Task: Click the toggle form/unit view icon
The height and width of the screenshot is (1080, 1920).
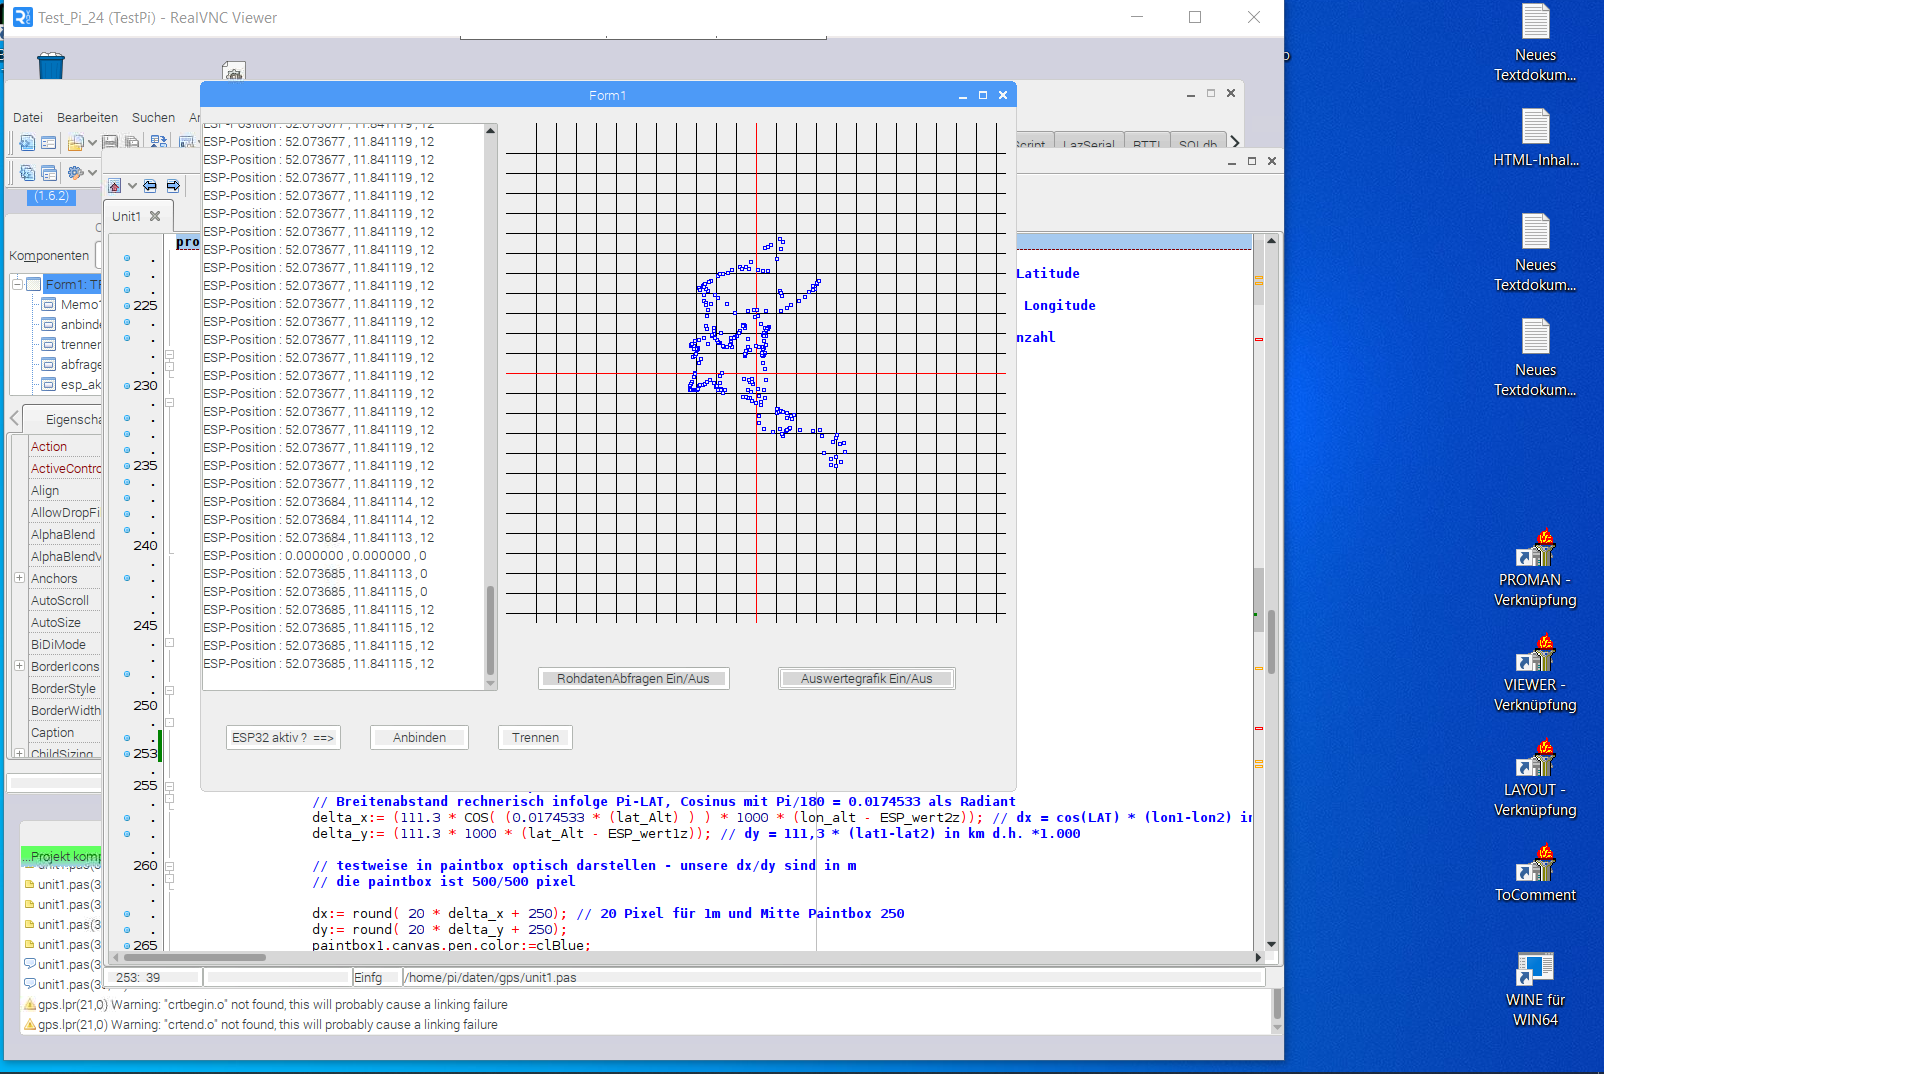Action: pyautogui.click(x=158, y=143)
